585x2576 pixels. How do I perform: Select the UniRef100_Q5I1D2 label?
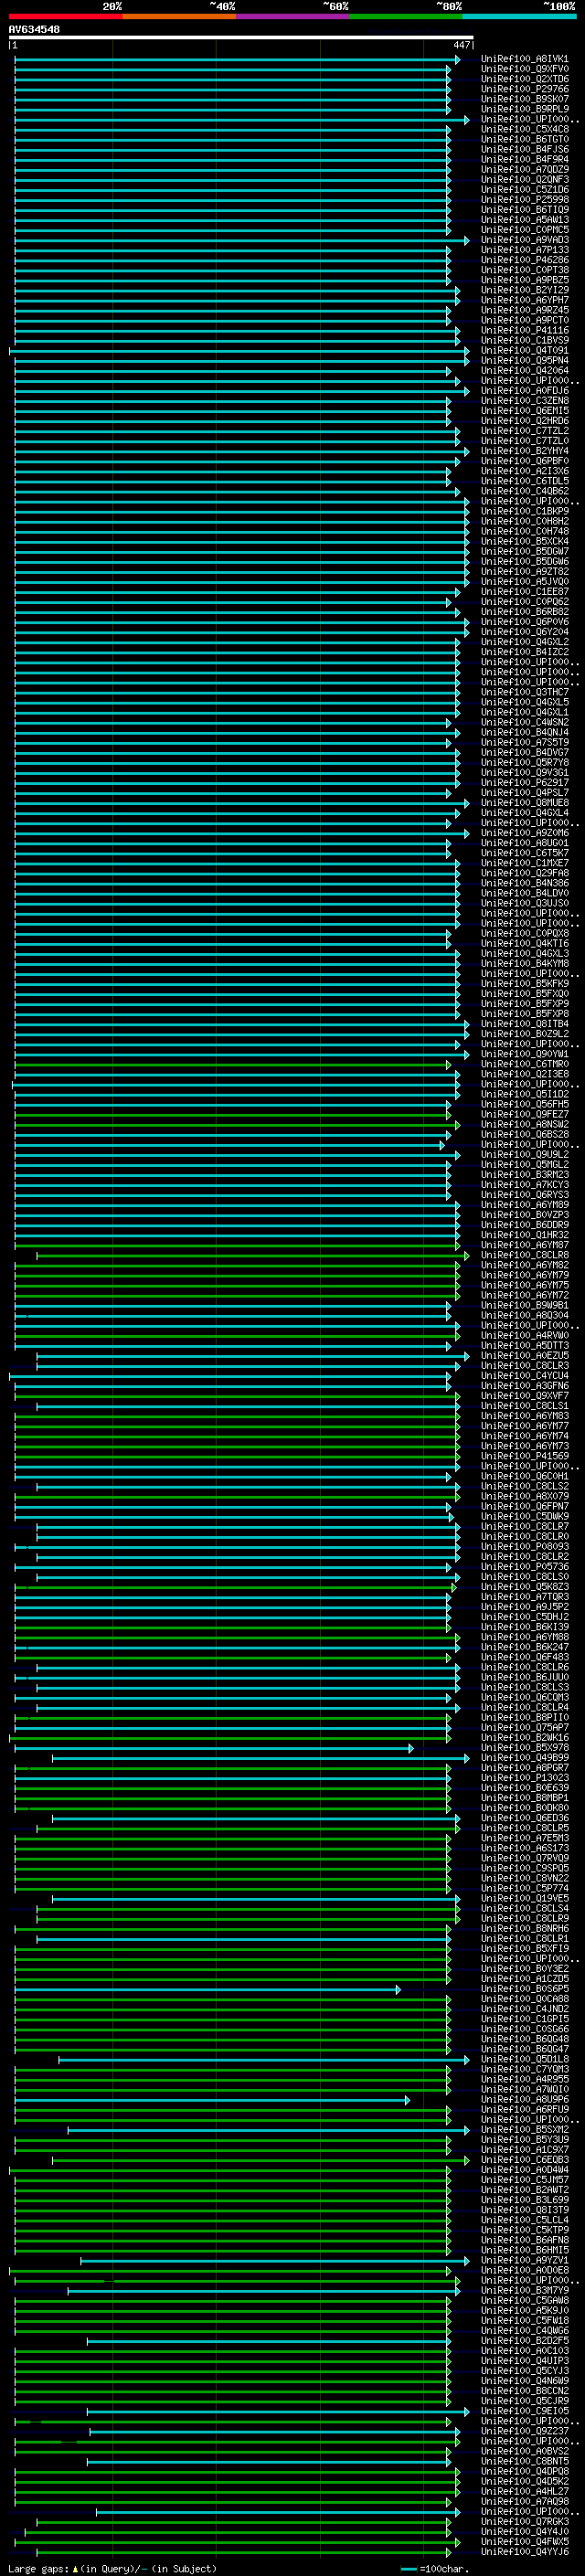524,1094
